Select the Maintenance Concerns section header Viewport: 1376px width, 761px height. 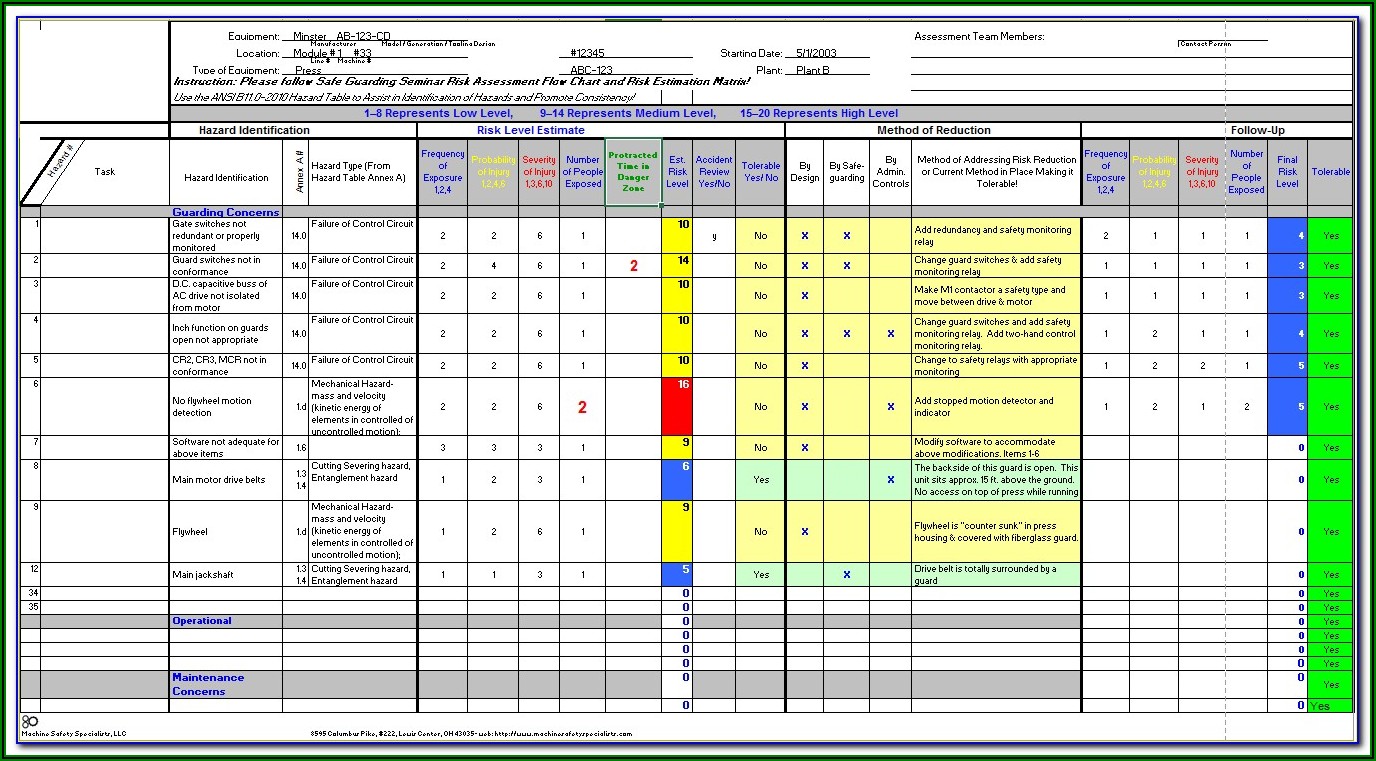[x=208, y=684]
